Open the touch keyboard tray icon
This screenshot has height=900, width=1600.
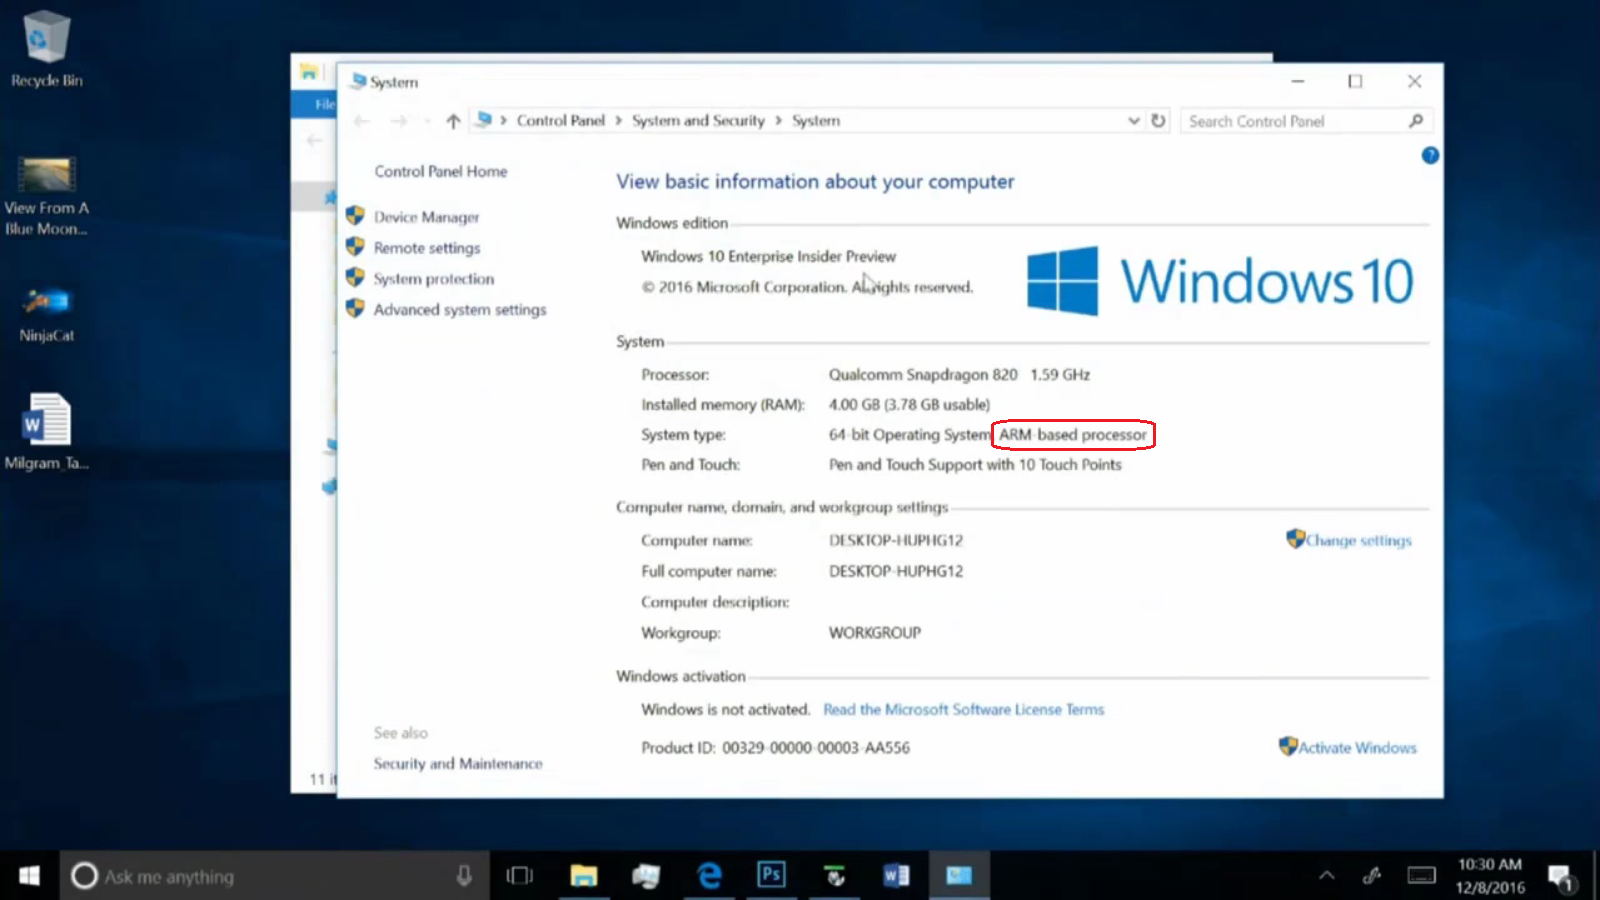pos(1421,876)
